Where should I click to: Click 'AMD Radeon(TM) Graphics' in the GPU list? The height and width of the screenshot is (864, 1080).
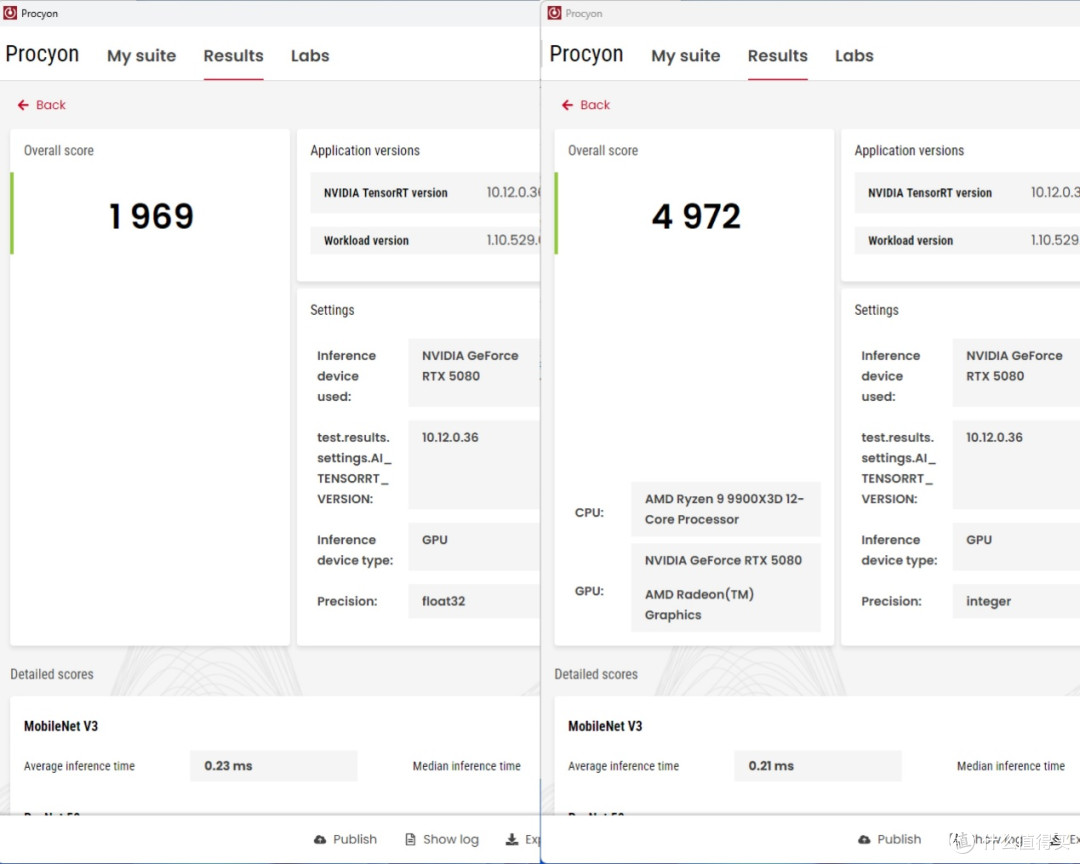click(699, 604)
